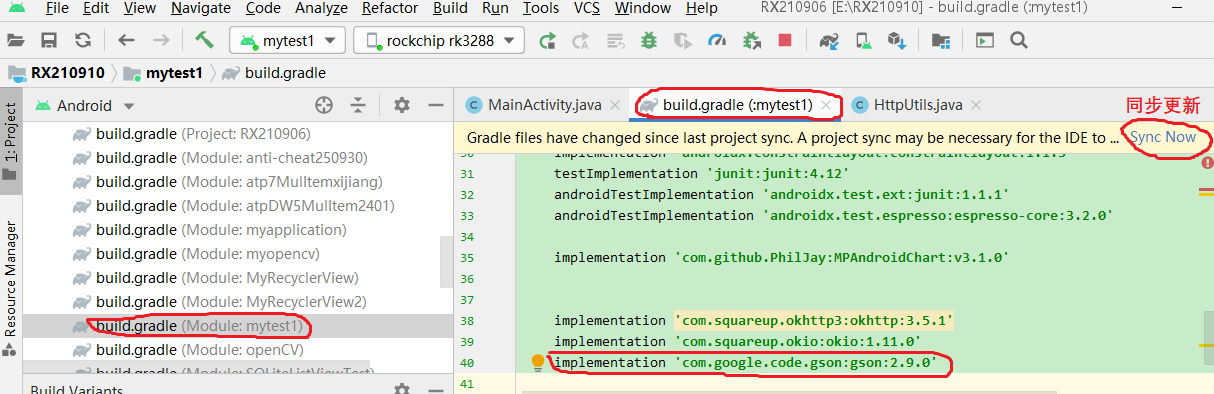Screen dimensions: 1214x394
Task: Click the Apply Changes and Restart Activity icon
Action: click(580, 41)
